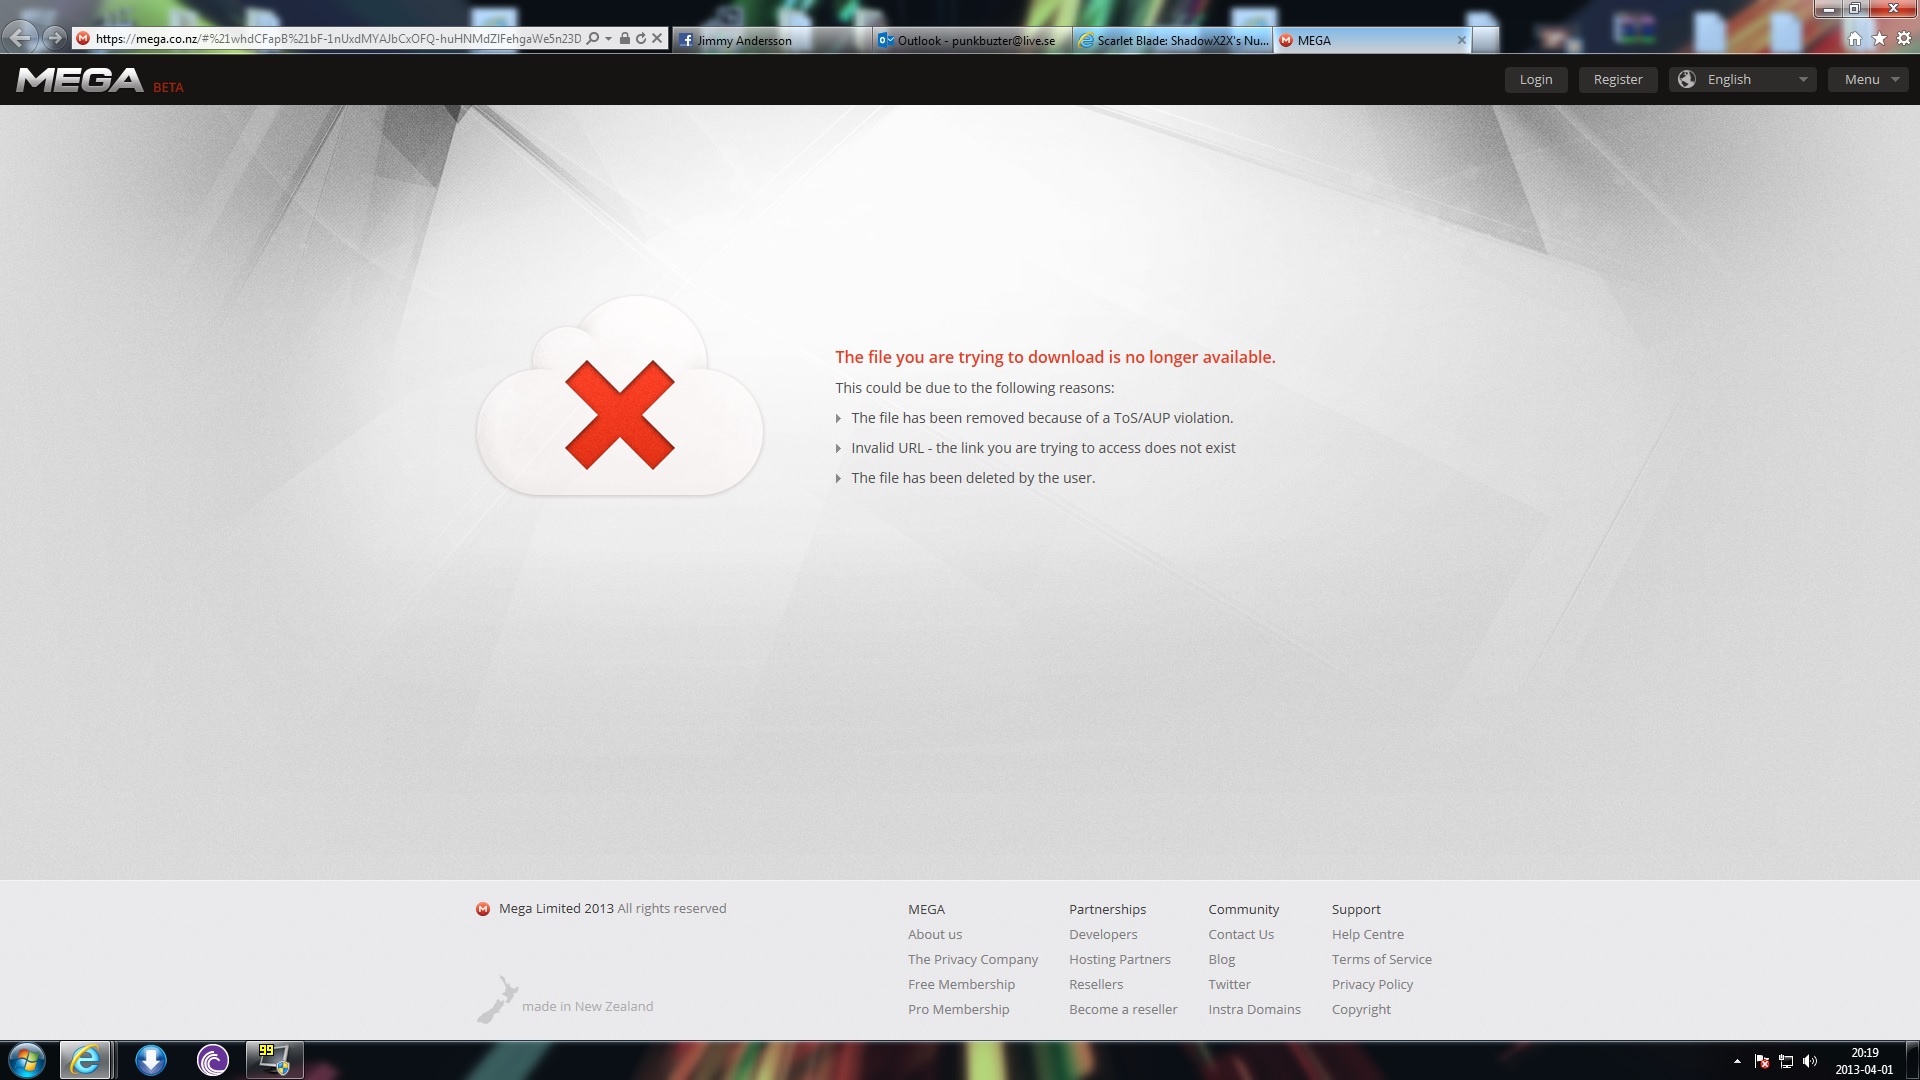Open favorites star icon

coord(1879,39)
